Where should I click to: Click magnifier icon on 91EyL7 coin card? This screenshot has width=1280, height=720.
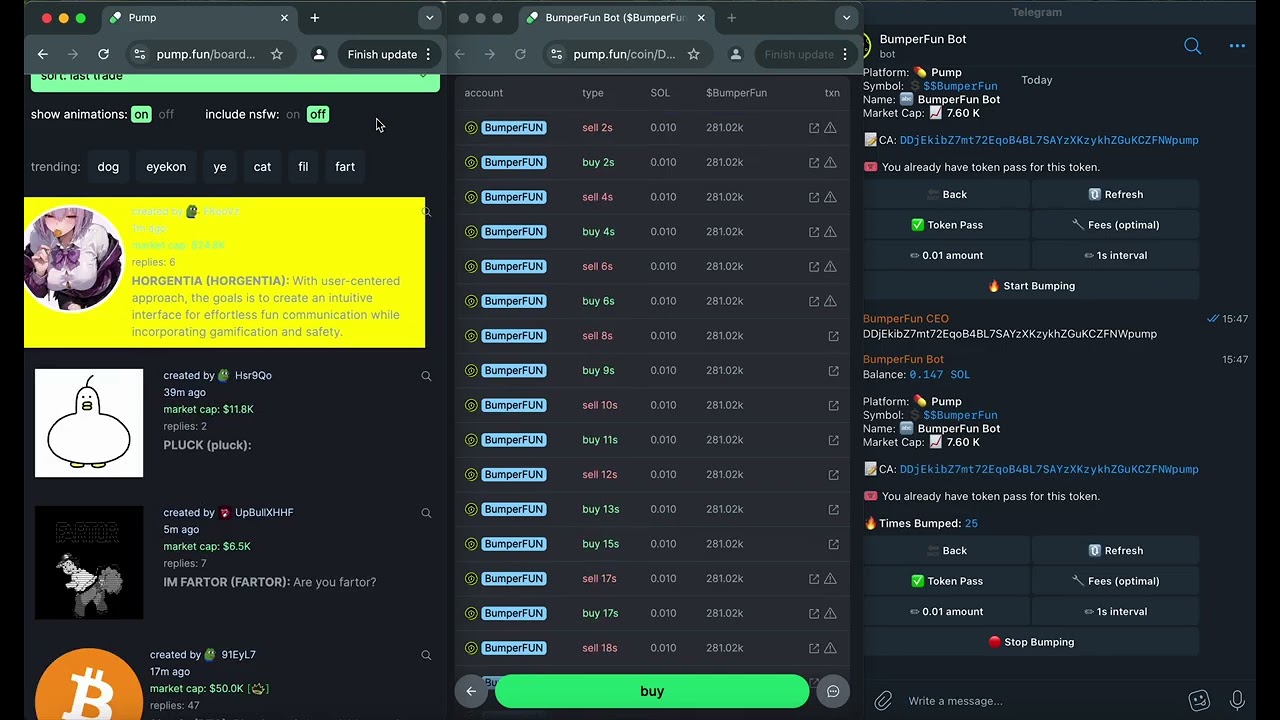tap(426, 655)
